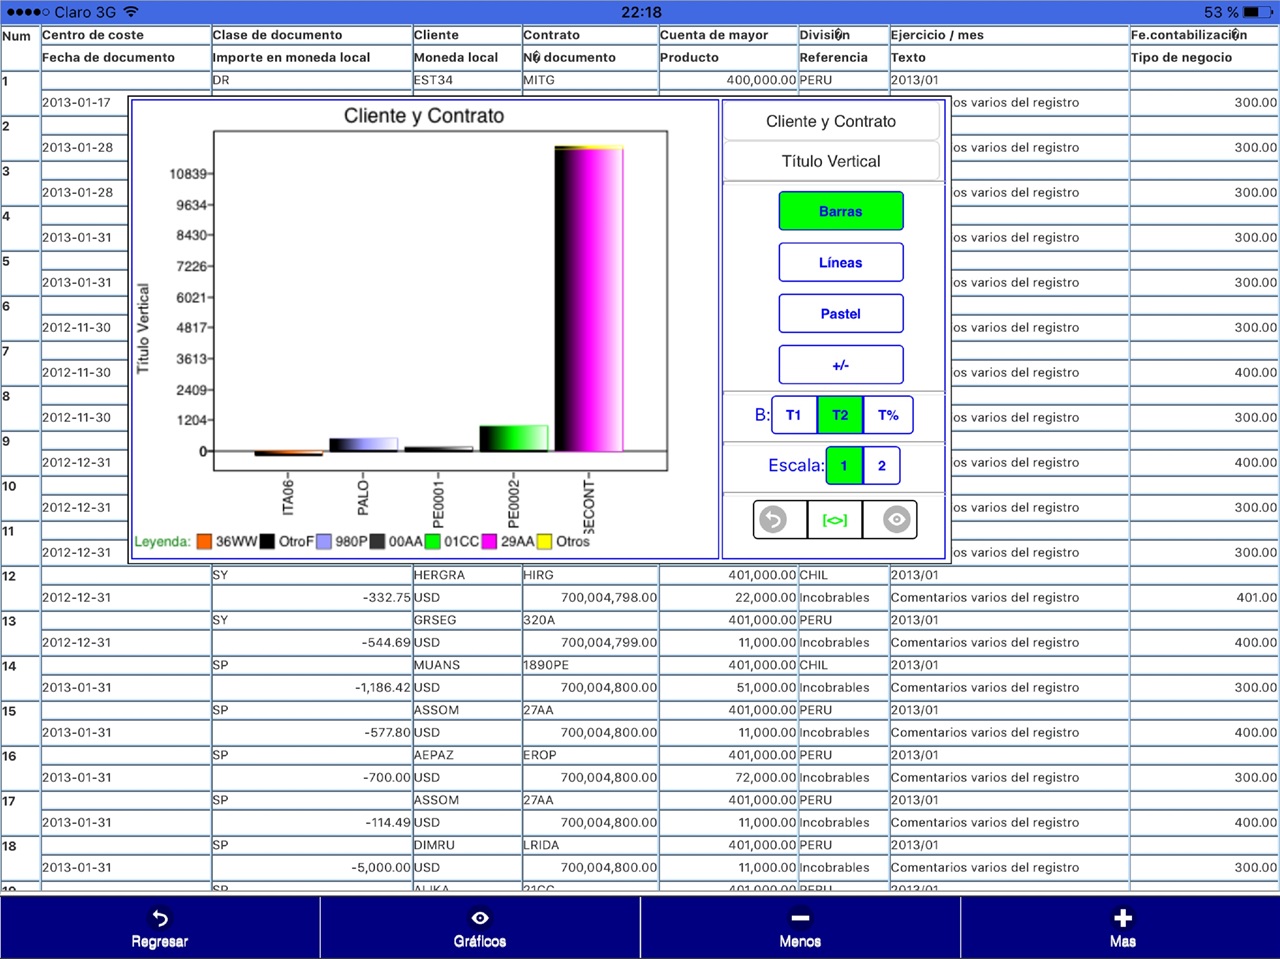Screen dimensions: 1280x959
Task: Select the EST34 client cell in row 1
Action: pyautogui.click(x=467, y=80)
